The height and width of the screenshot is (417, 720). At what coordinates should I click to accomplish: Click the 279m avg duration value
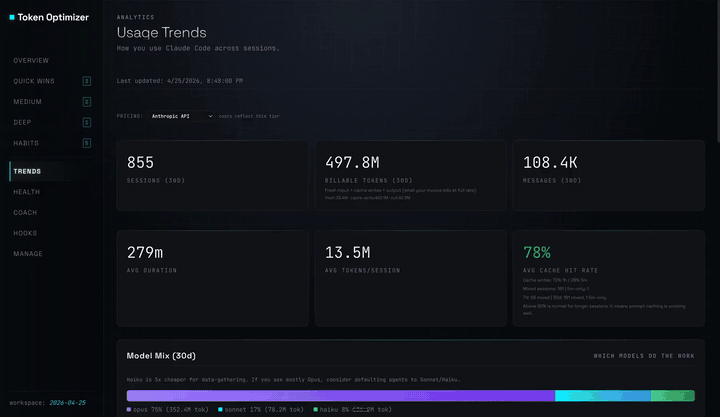pos(145,253)
